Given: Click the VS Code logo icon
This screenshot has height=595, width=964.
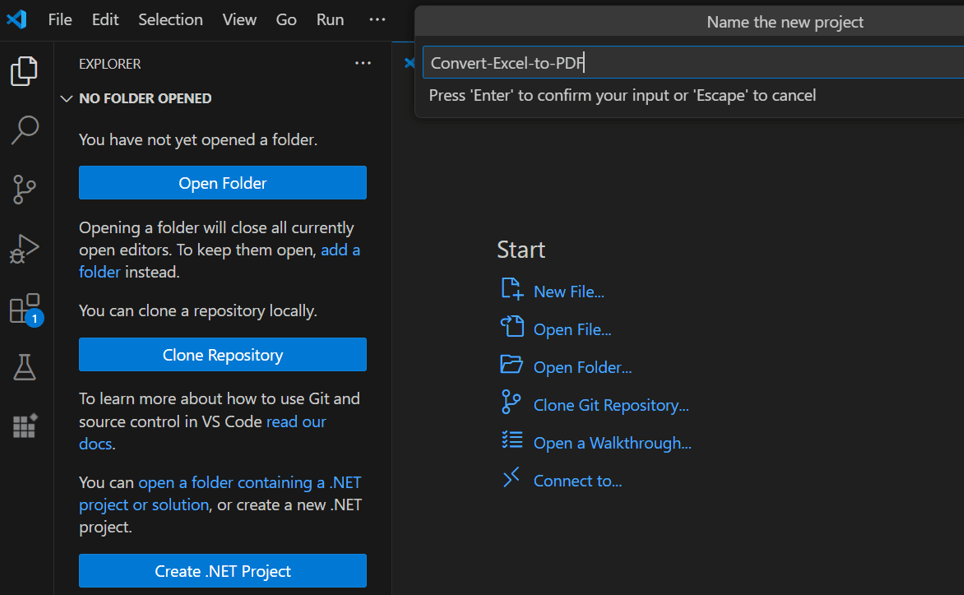Looking at the screenshot, I should coord(16,17).
